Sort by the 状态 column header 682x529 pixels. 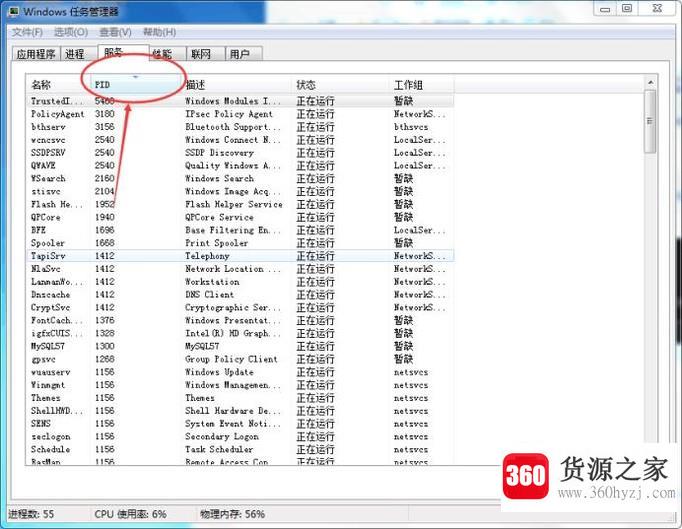coord(342,85)
